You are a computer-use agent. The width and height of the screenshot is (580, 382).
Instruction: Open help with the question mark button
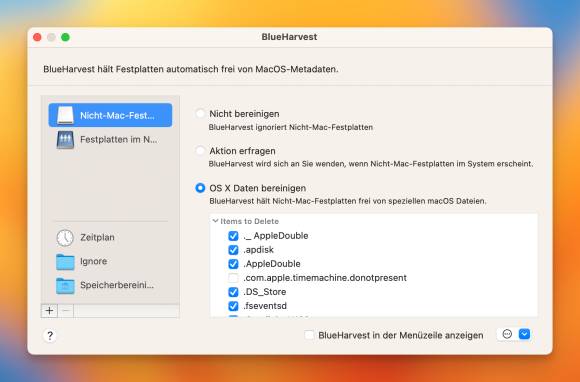pos(50,336)
